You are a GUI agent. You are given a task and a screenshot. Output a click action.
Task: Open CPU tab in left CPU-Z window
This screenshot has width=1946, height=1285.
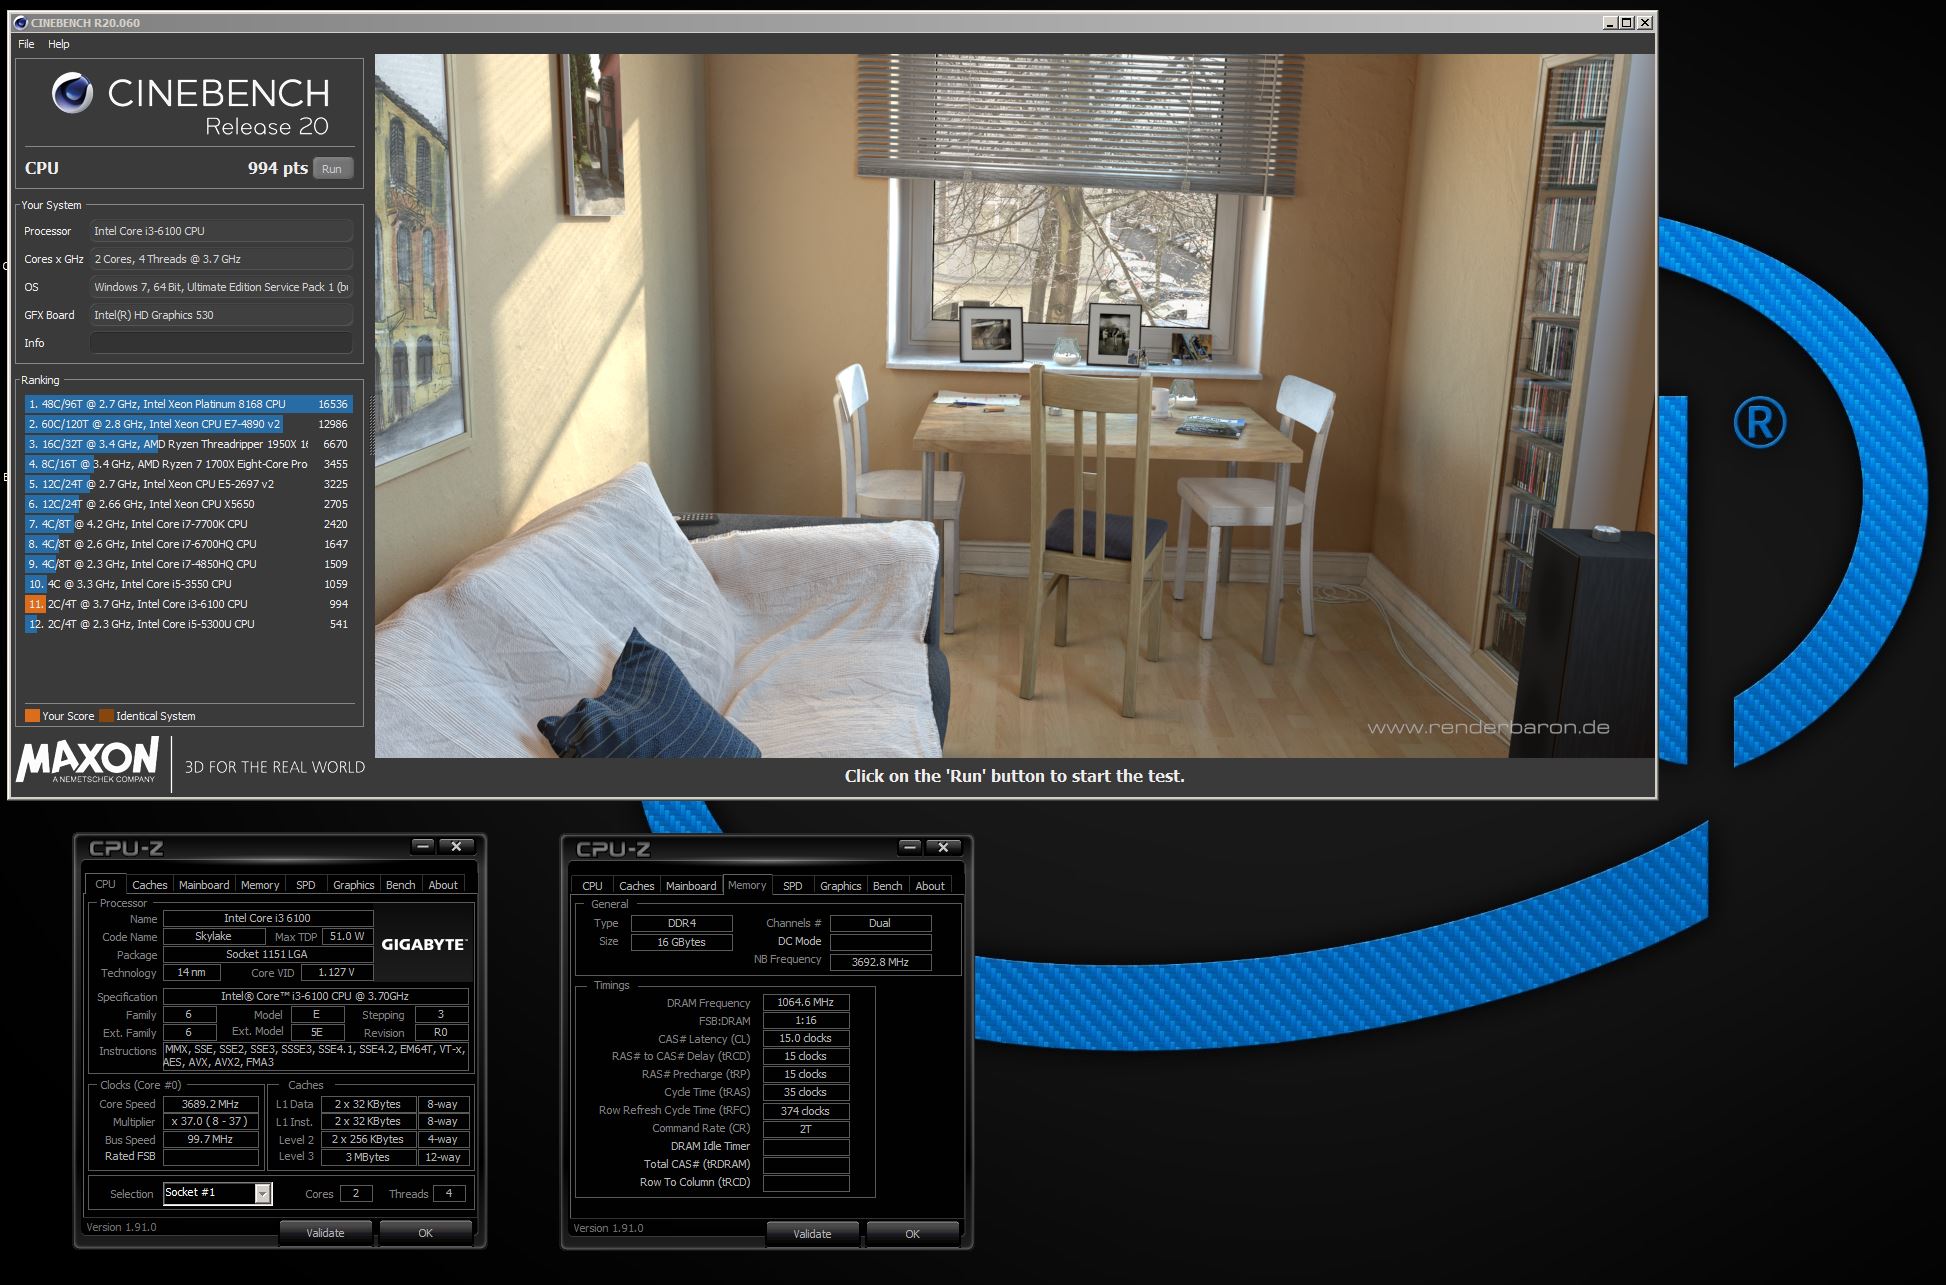[105, 884]
